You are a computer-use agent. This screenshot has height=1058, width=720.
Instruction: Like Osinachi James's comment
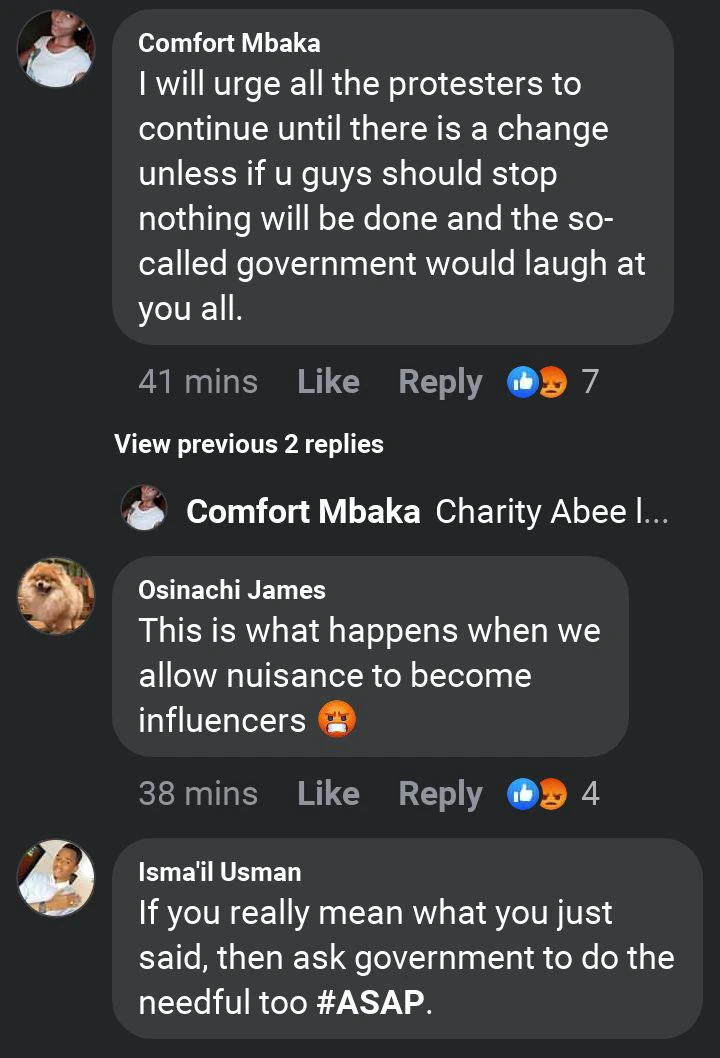point(328,793)
